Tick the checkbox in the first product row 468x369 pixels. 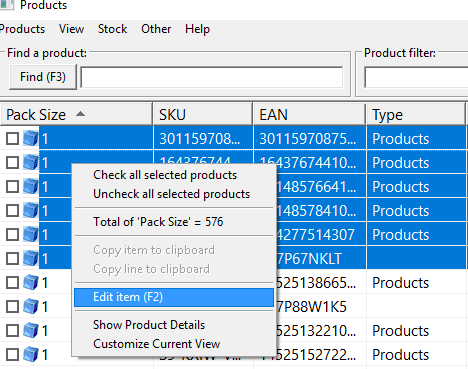pyautogui.click(x=12, y=138)
